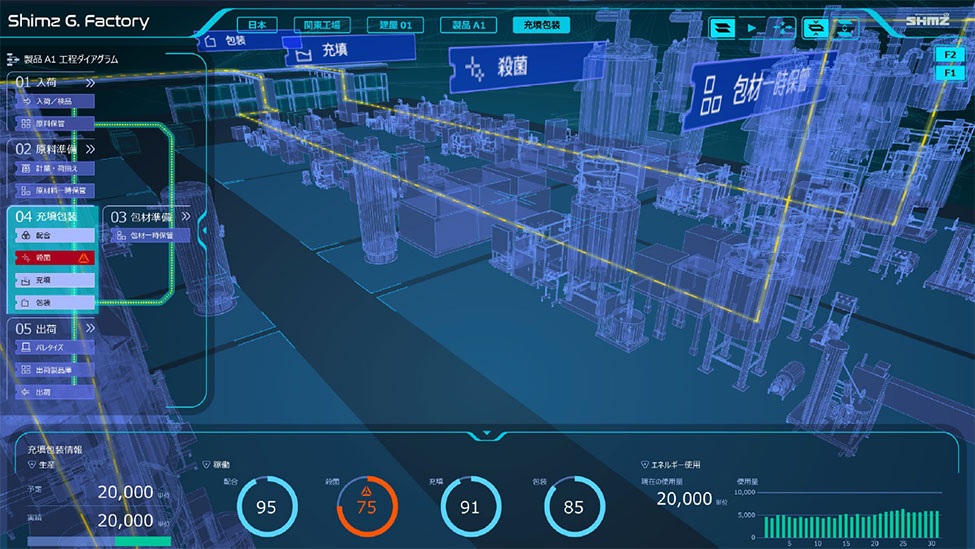This screenshot has width=975, height=549.
Task: Open the 04 充填包装 section header
Action: point(47,216)
